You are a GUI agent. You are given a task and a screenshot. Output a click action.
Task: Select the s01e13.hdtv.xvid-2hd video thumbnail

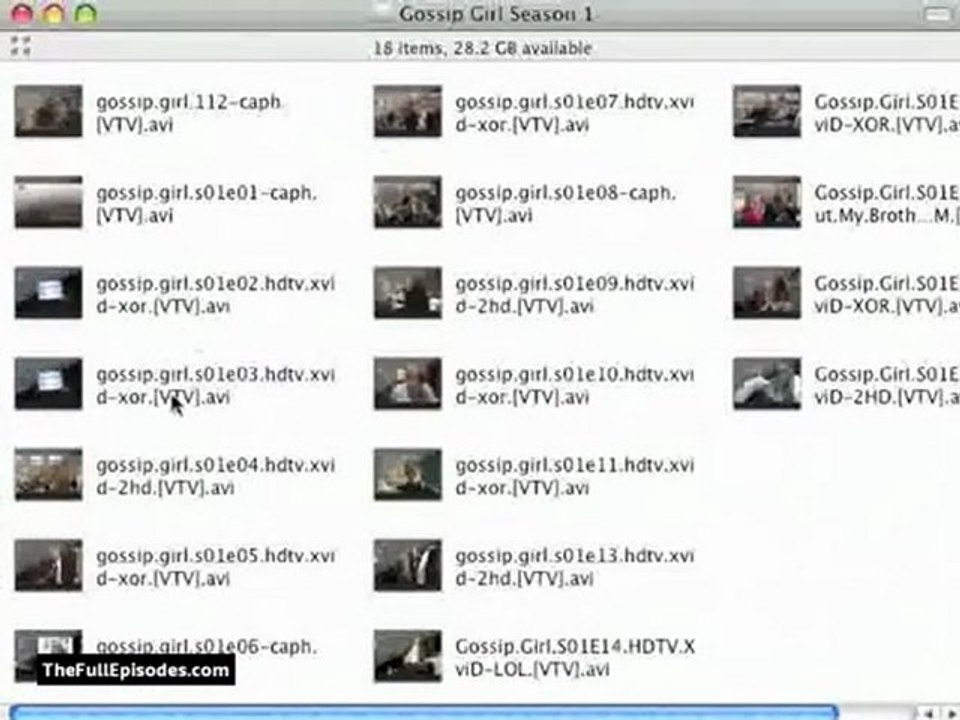pyautogui.click(x=408, y=565)
